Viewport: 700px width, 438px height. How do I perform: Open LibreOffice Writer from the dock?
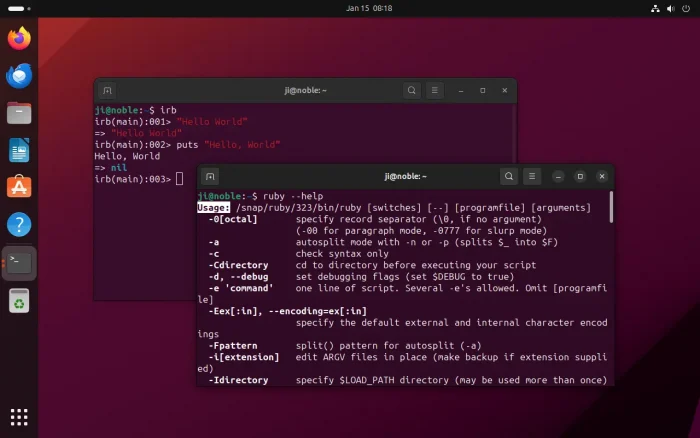click(x=19, y=150)
